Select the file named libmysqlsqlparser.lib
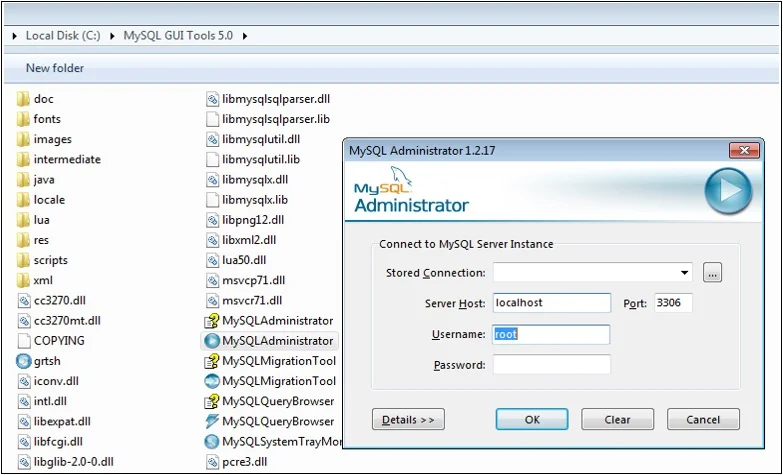The image size is (783, 475). (x=276, y=119)
